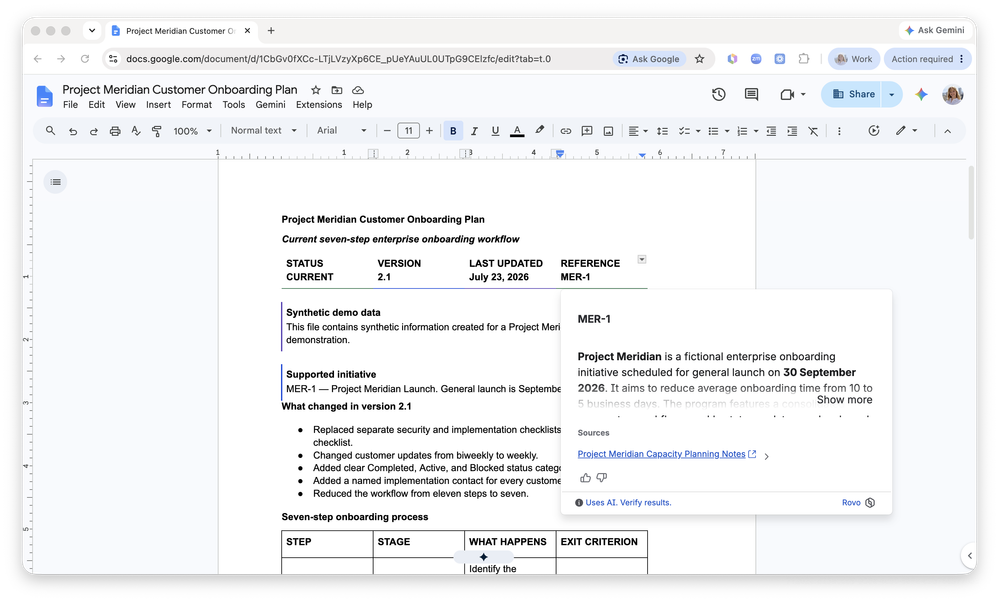999x602 pixels.
Task: Open the zoom level dropdown
Action: coord(192,131)
